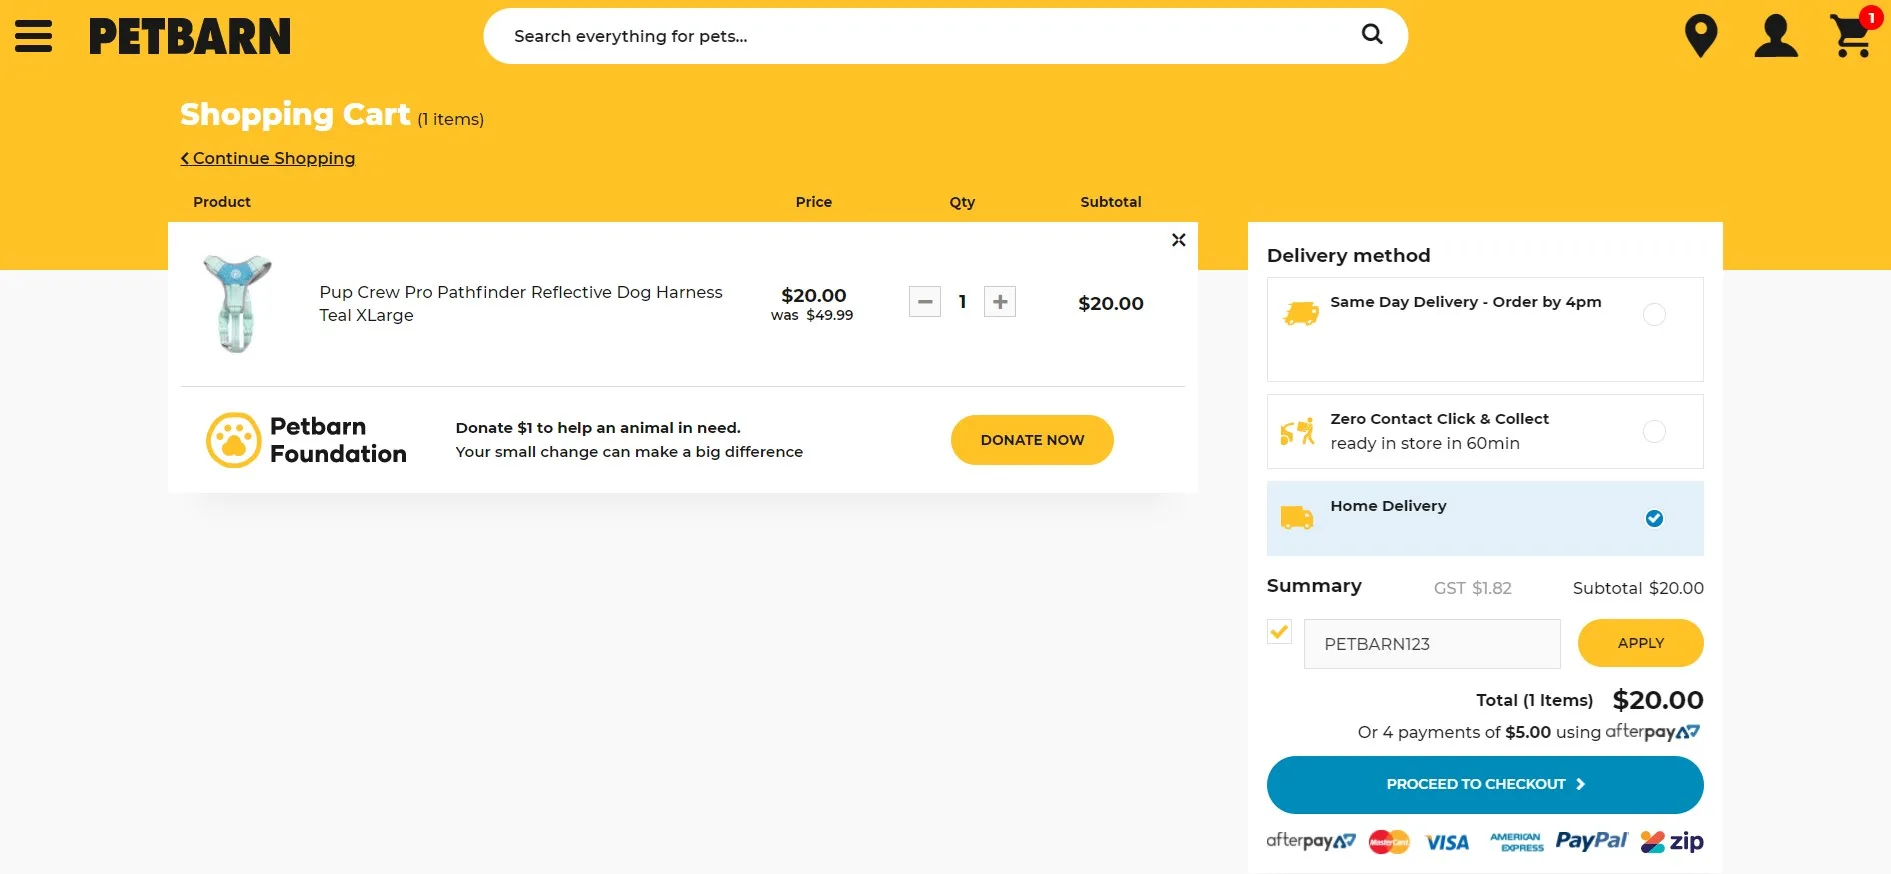
Task: Select Zero Contact Click & Collect option
Action: 1654,431
